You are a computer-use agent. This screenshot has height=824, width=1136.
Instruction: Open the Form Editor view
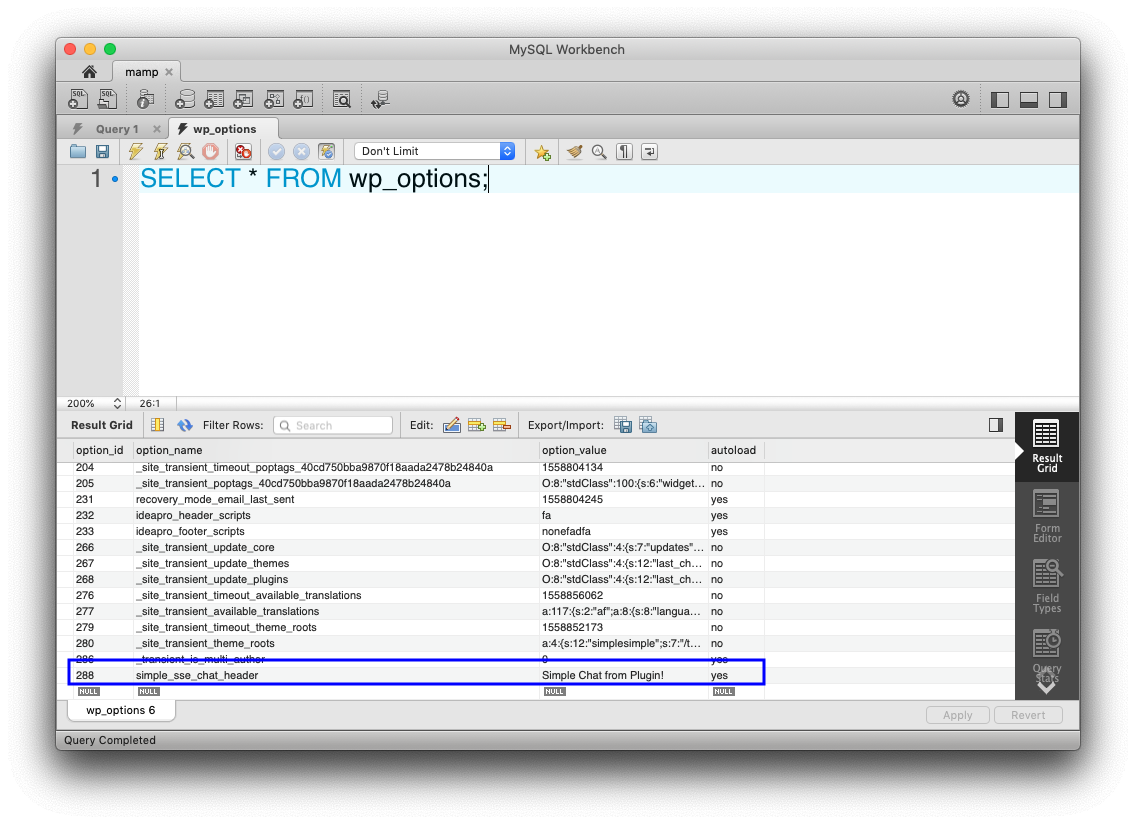coord(1047,517)
